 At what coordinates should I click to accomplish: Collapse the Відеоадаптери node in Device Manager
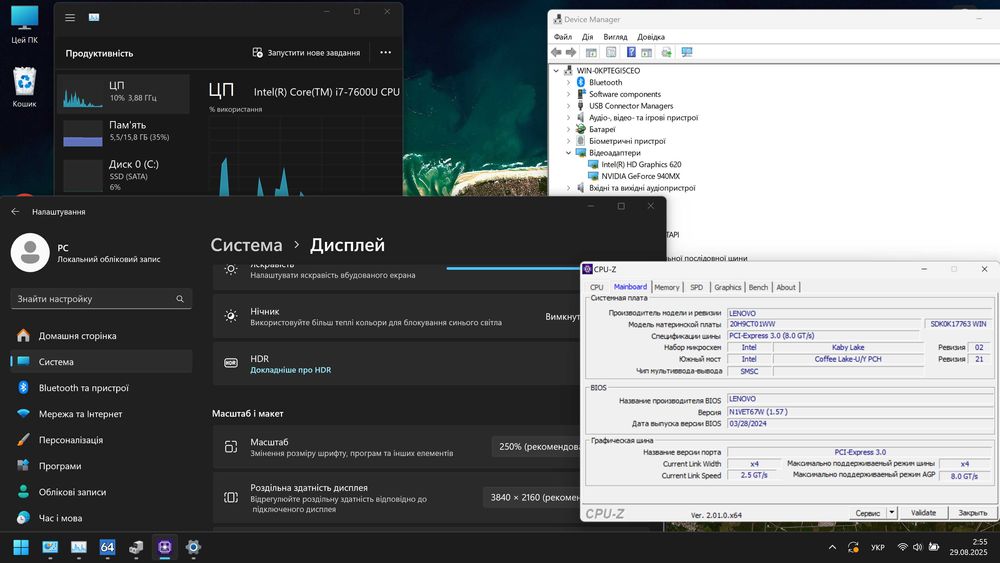coord(568,153)
